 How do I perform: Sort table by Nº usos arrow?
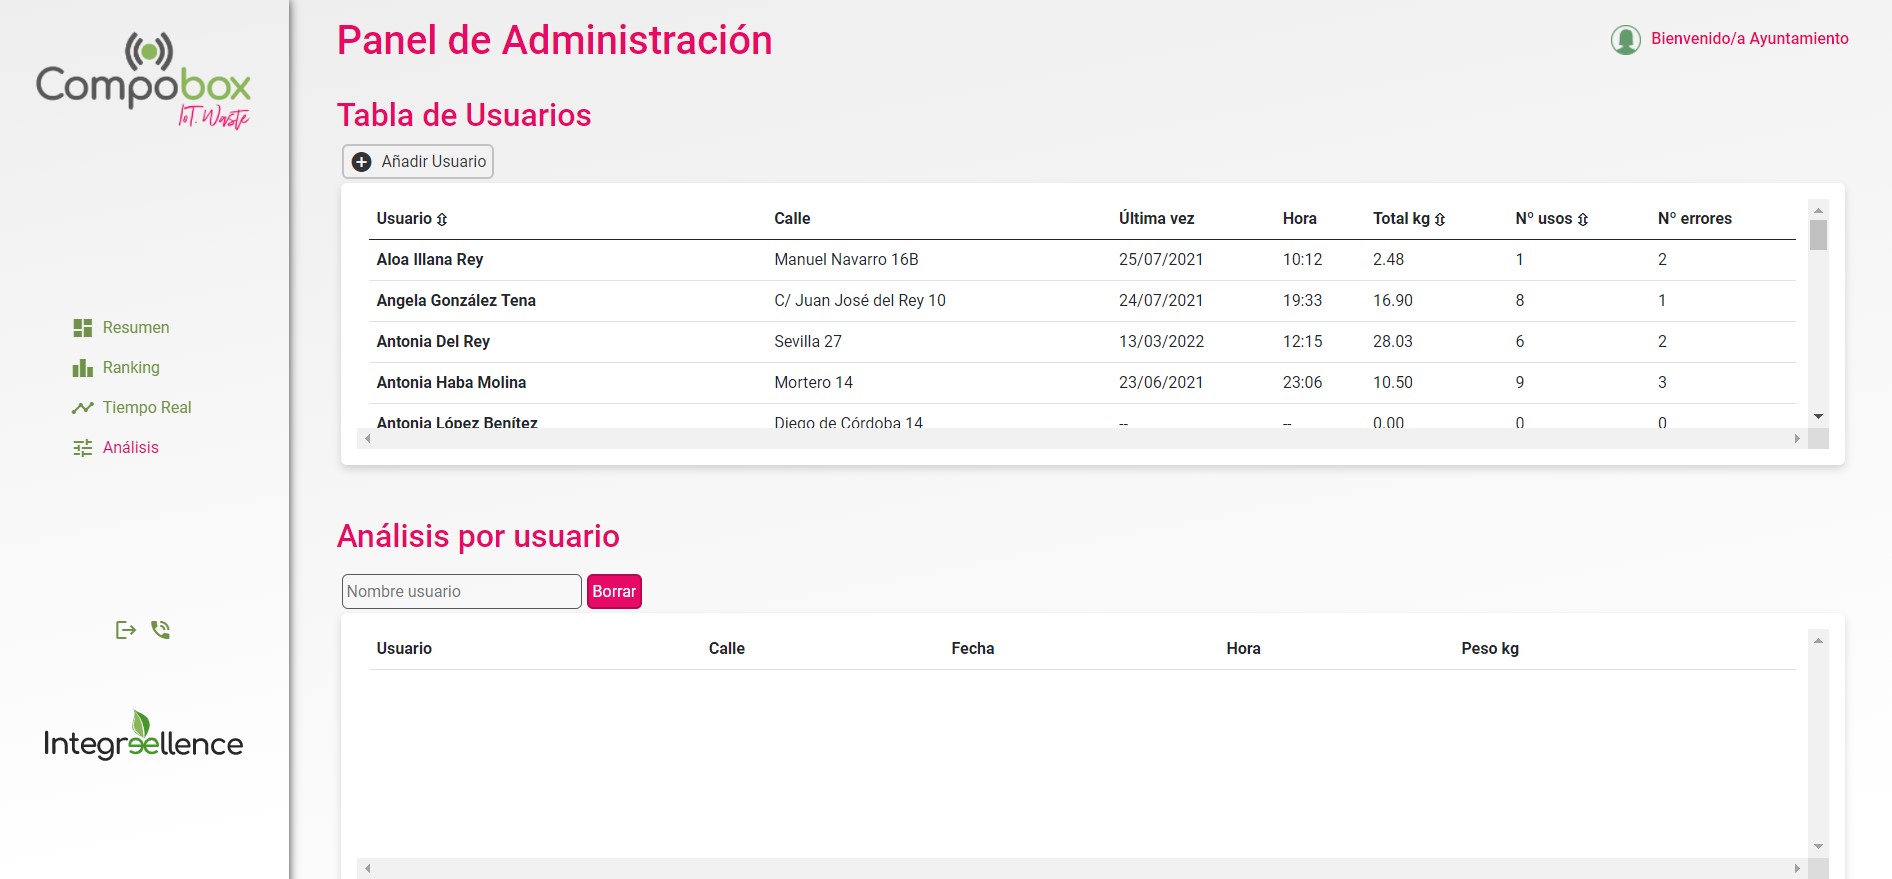(x=1583, y=219)
